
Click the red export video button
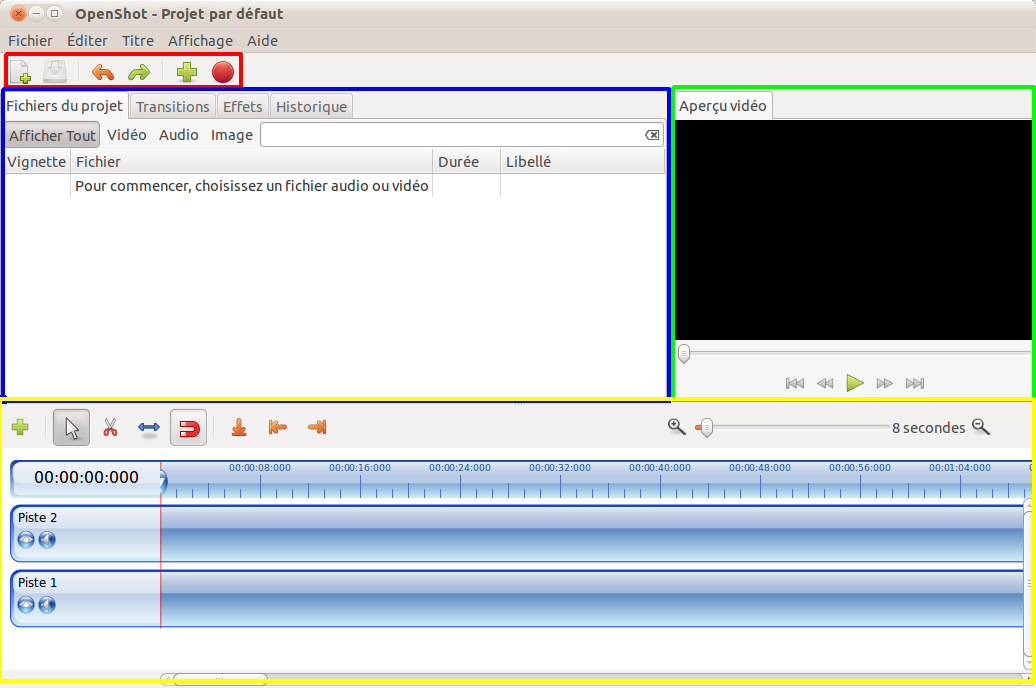click(223, 72)
